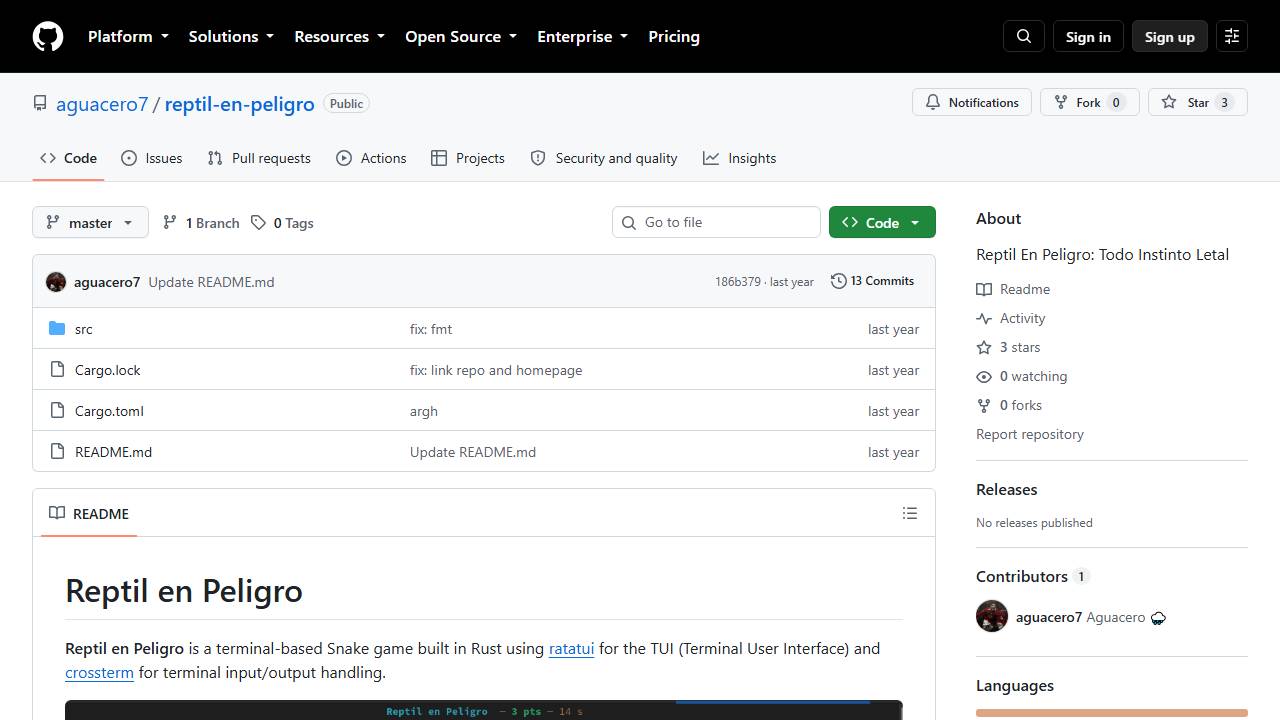This screenshot has width=1280, height=720.
Task: Expand the Resources menu
Action: click(x=339, y=37)
